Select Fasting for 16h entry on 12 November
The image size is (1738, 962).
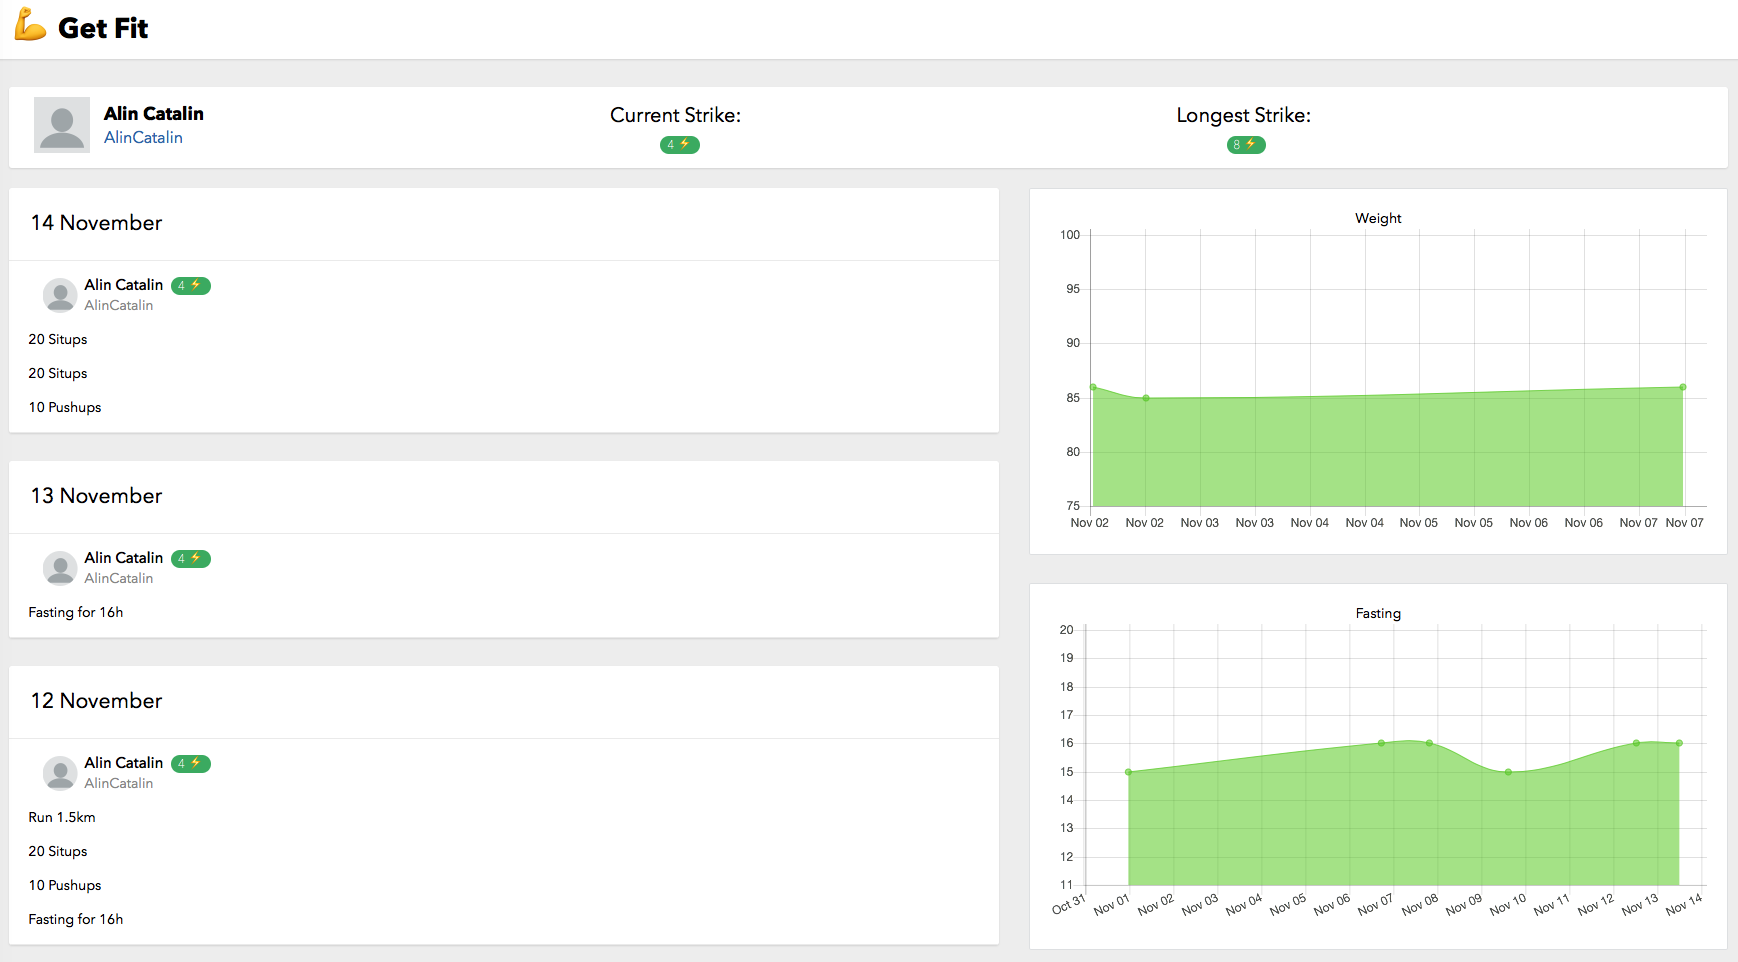pos(76,919)
